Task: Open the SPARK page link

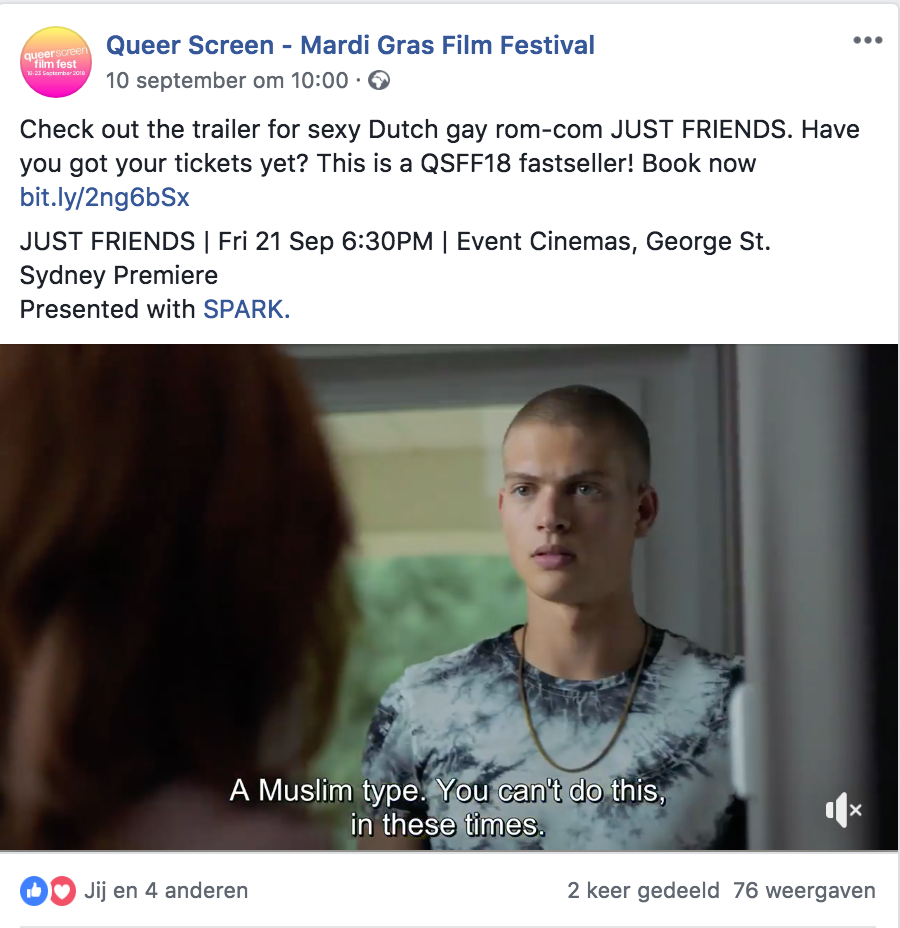Action: tap(247, 309)
